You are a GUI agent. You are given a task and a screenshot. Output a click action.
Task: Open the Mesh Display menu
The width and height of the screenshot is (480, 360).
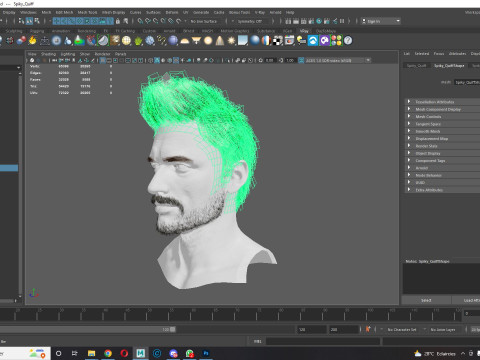click(x=113, y=12)
